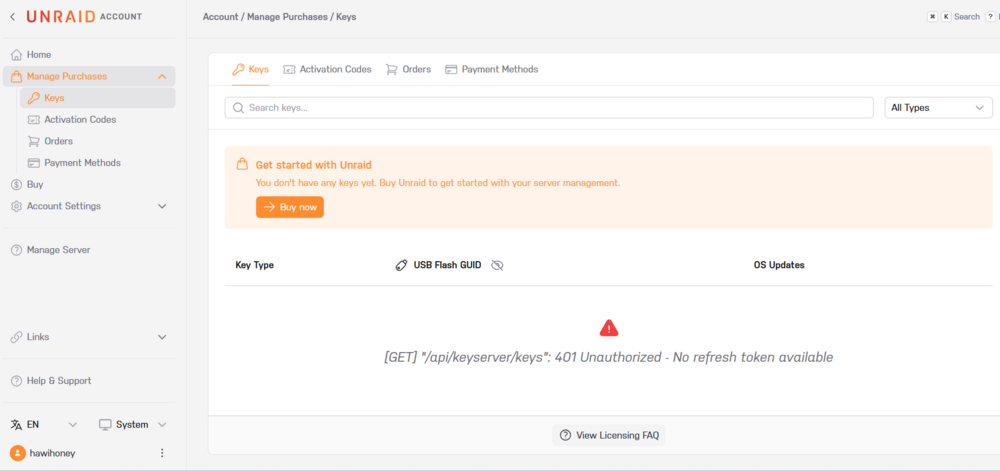Screen dimensions: 1000x471
Task: Click the Key Type column header
Action: pos(254,265)
